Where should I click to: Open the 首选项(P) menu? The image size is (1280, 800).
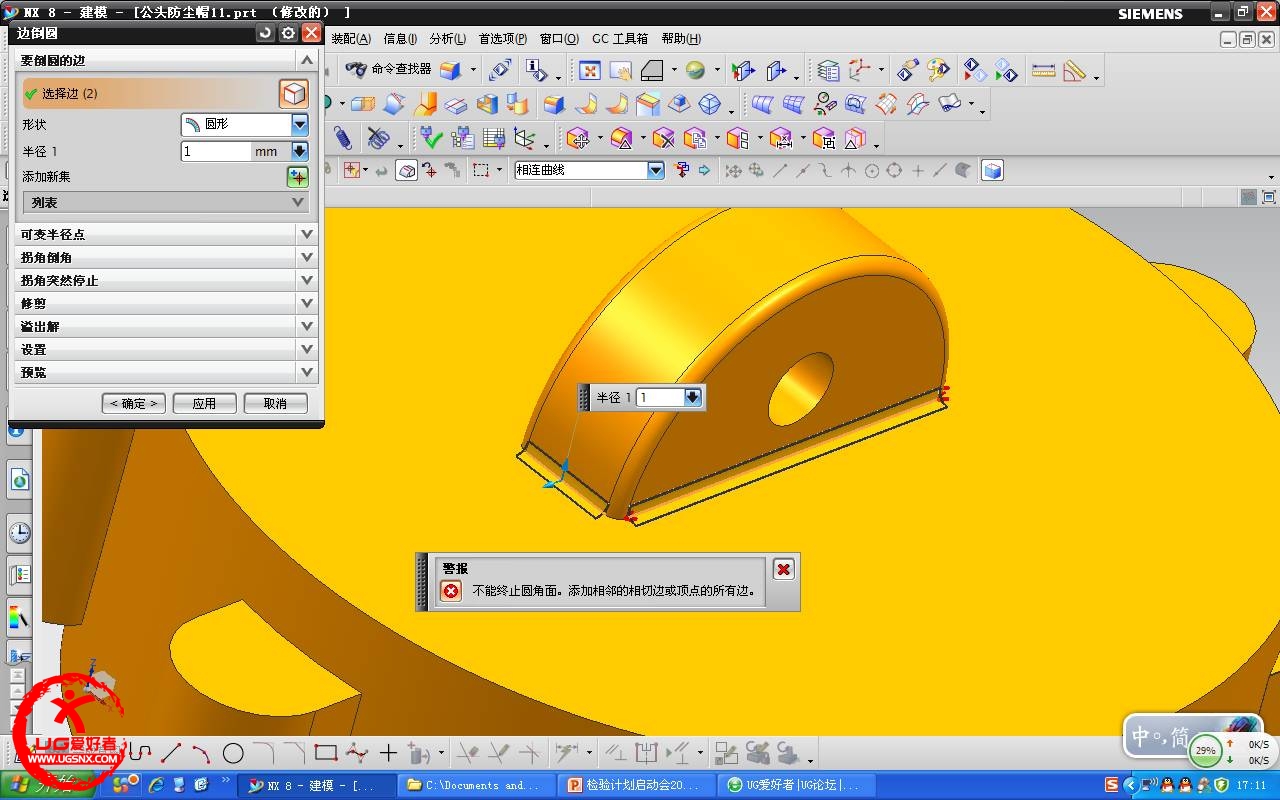point(502,39)
